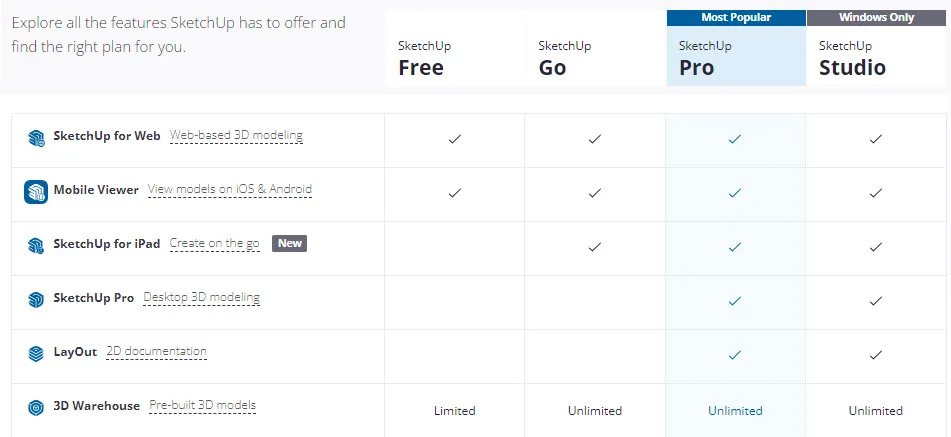Click Pro checkmark for SketchUp for Web
Viewport: 951px width, 437px height.
(735, 139)
